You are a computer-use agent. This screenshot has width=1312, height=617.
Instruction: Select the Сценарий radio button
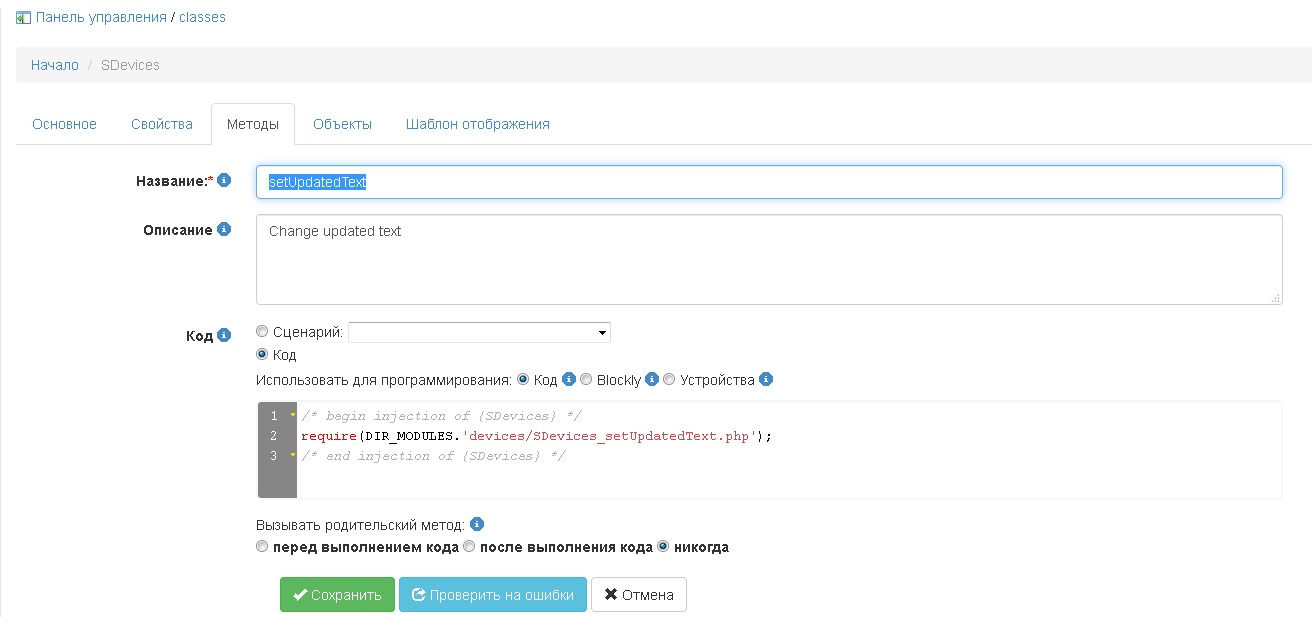point(262,332)
